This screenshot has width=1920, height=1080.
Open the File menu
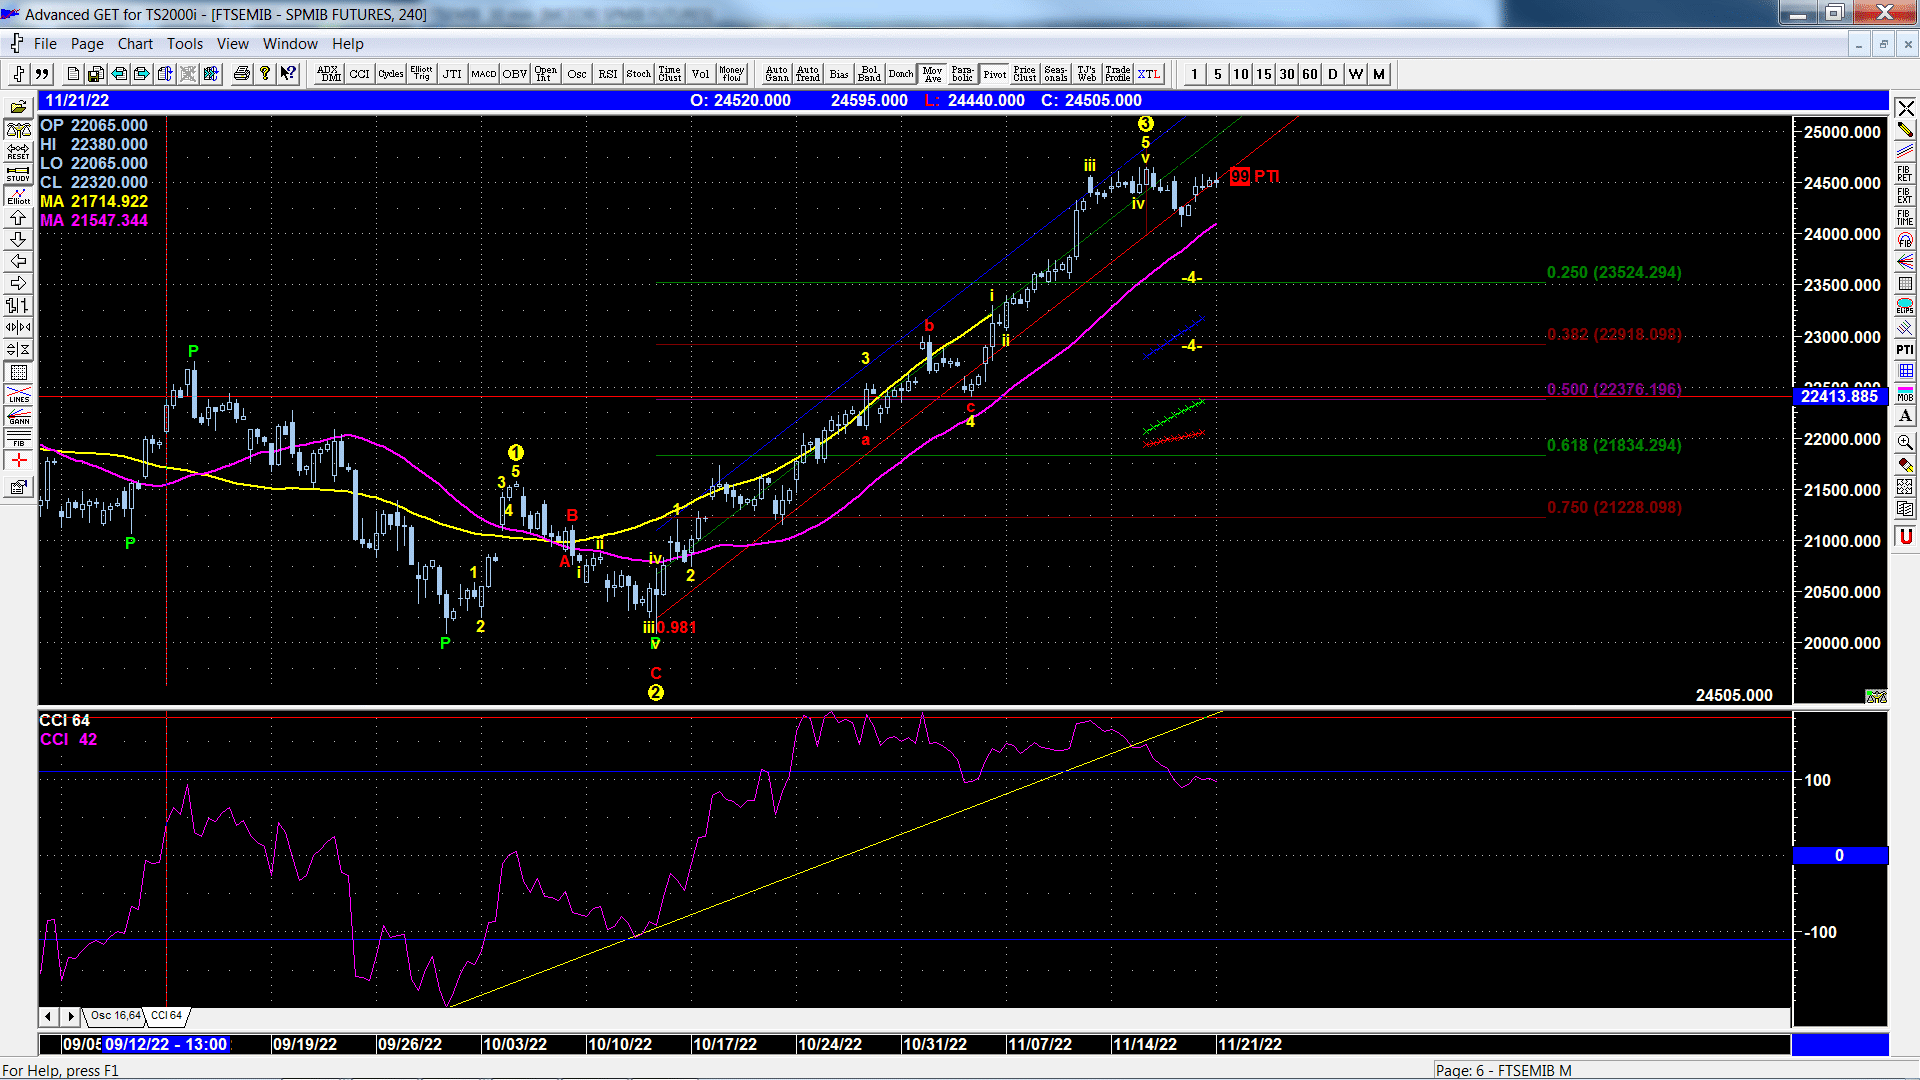tap(45, 44)
